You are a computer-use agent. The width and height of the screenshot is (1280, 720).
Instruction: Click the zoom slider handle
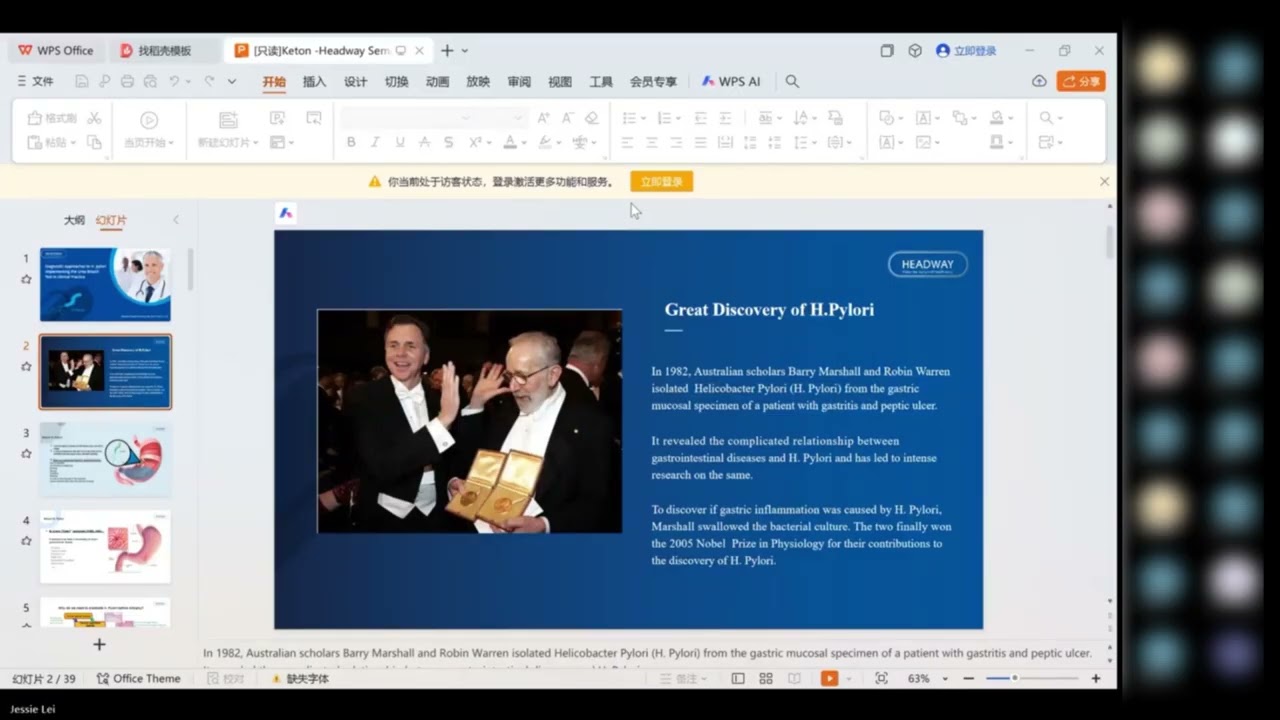click(1014, 678)
